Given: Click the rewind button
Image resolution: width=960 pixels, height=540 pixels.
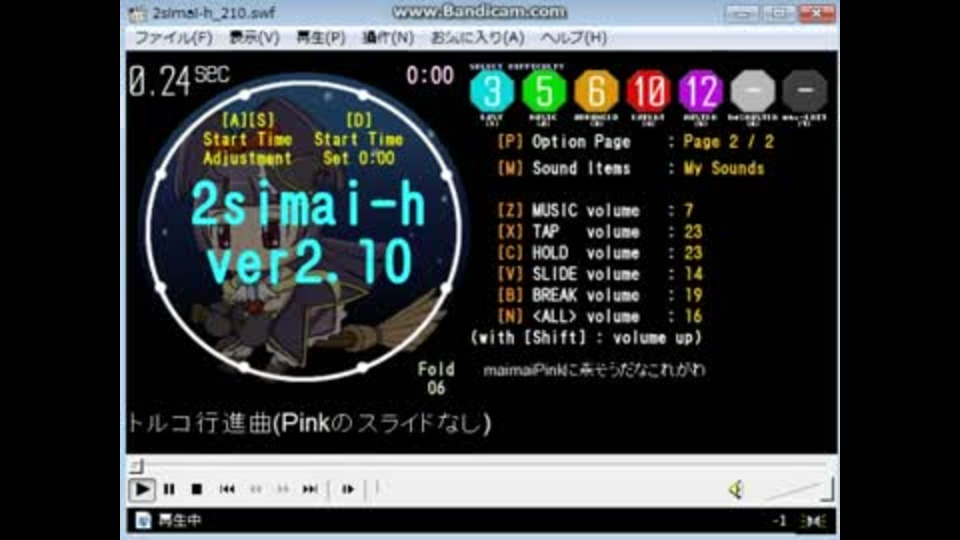Looking at the screenshot, I should point(255,489).
